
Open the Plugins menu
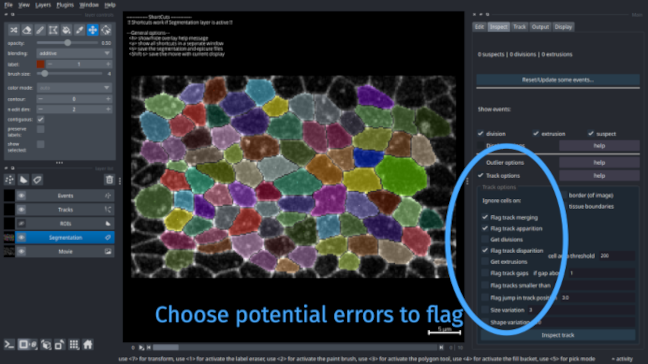click(65, 5)
